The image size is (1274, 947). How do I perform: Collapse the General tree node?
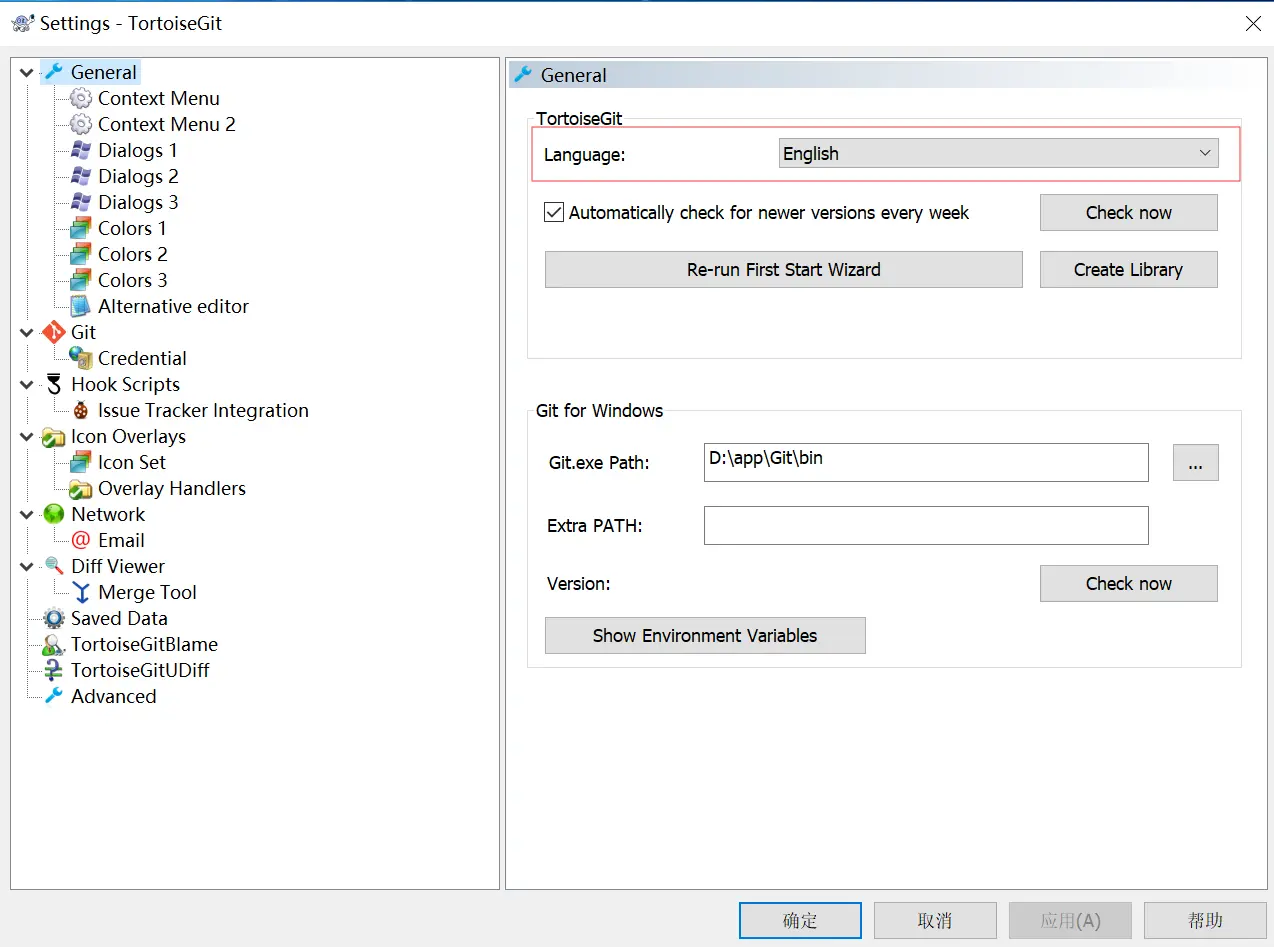point(26,73)
